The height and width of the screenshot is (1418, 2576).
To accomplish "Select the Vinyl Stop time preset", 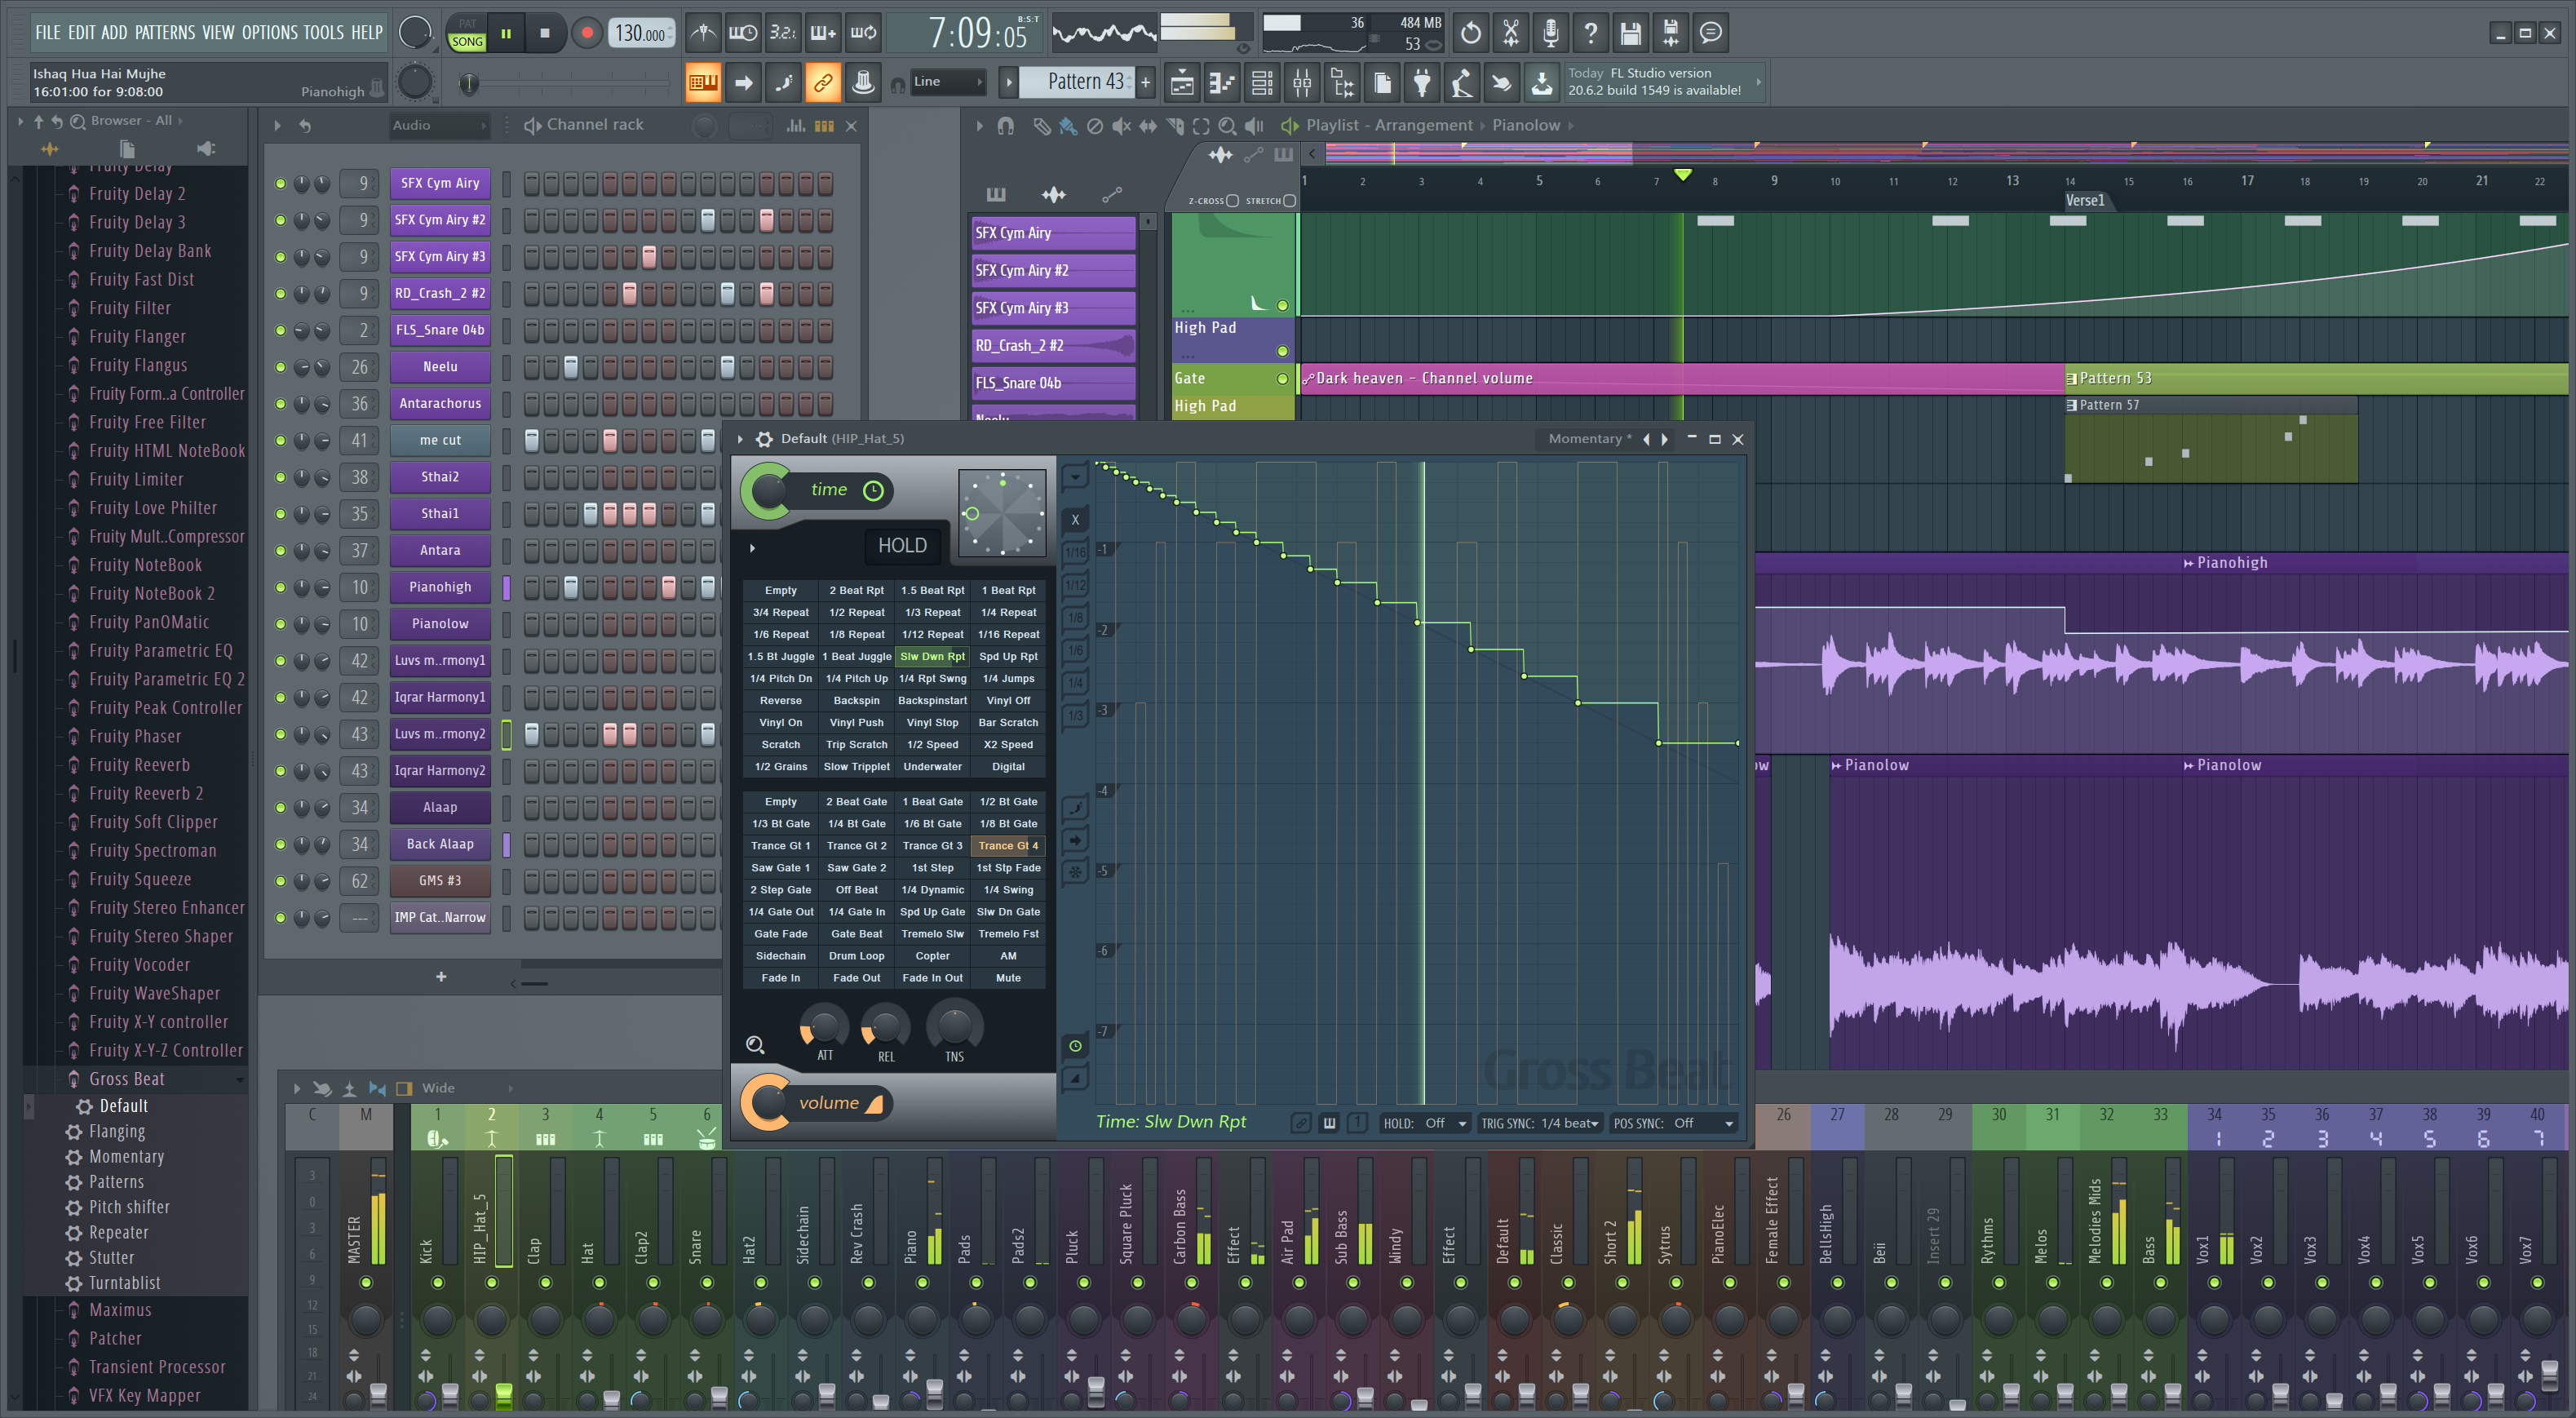I will click(x=932, y=722).
